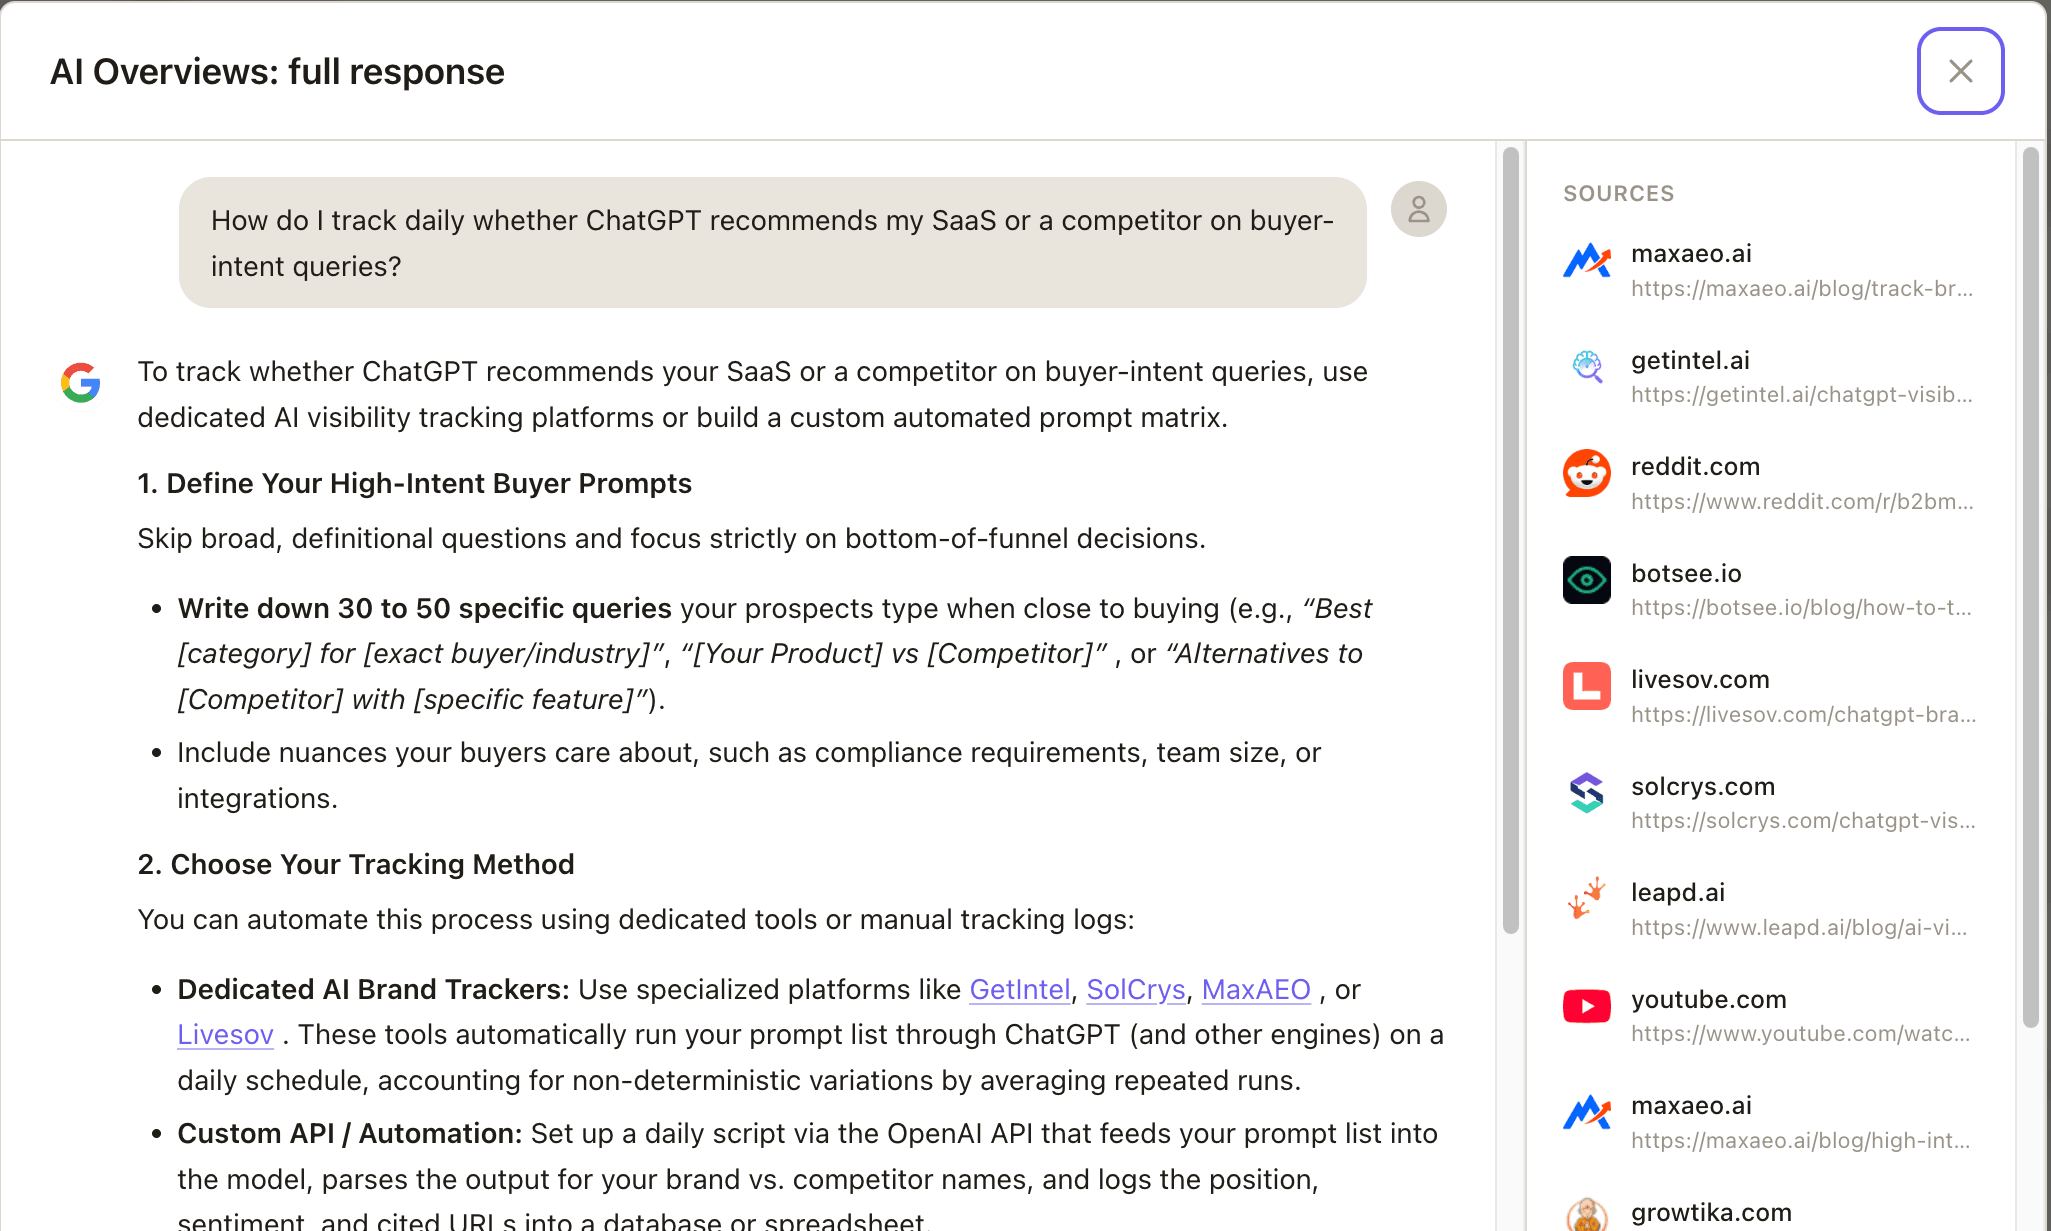Click the getintel.ai favicon
Screen dimensions: 2051x1231
pyautogui.click(x=1587, y=368)
